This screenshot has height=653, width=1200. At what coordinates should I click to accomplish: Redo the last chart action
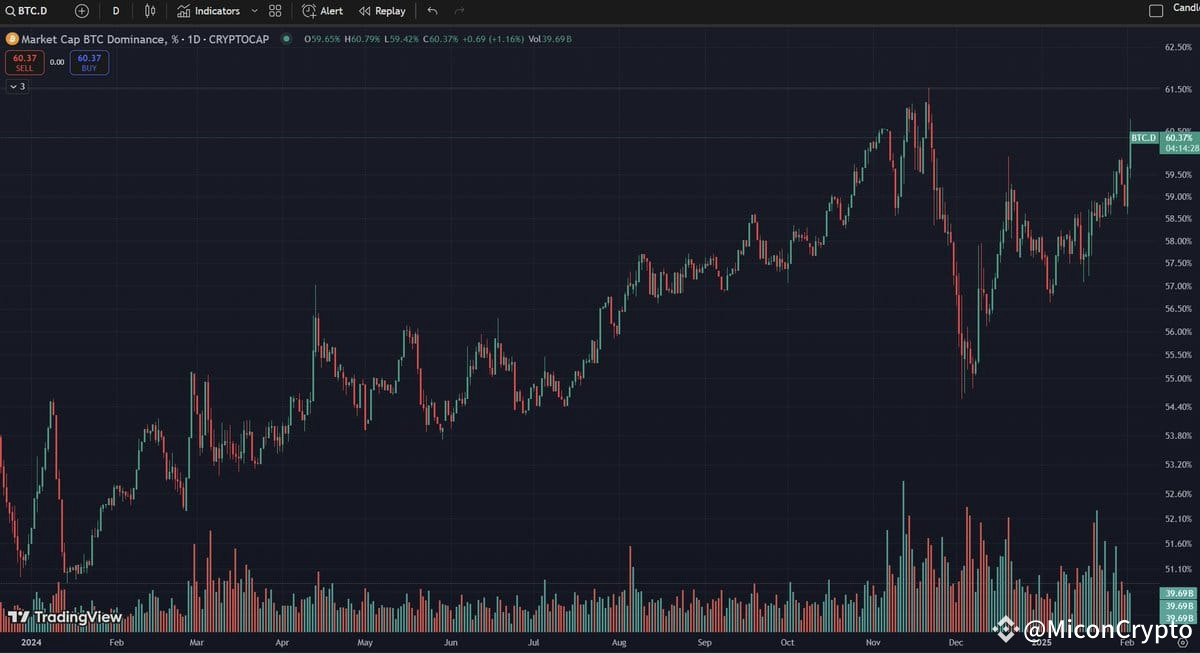coord(459,11)
